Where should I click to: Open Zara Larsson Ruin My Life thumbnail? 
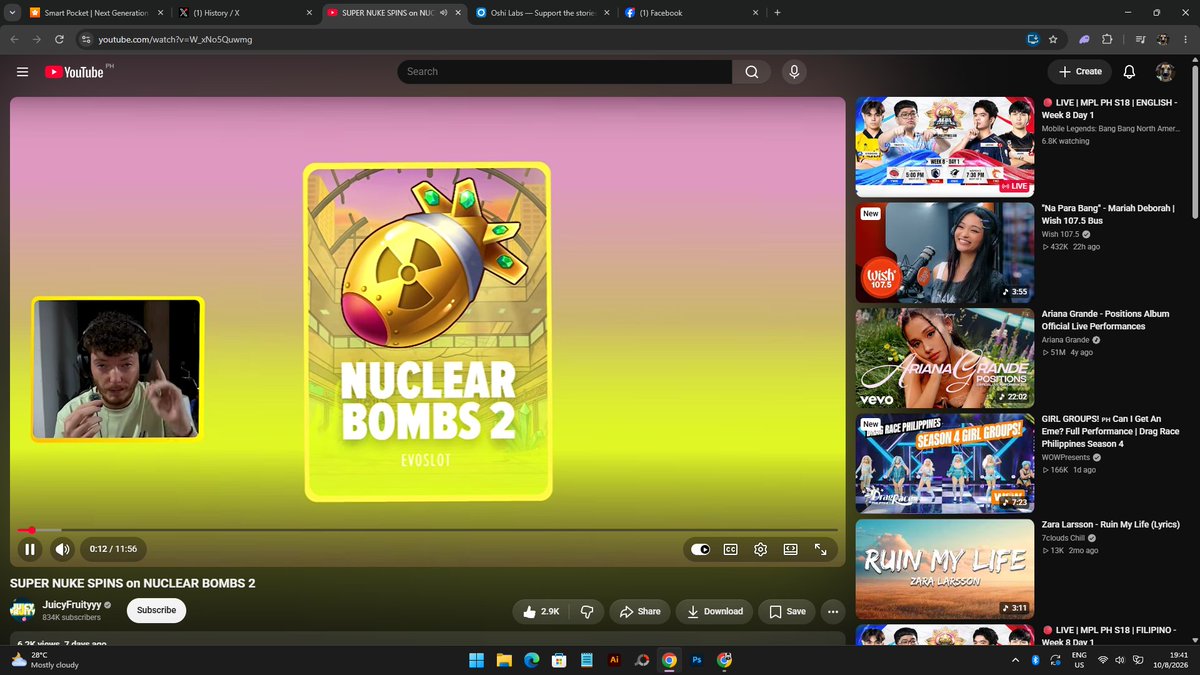(945, 568)
